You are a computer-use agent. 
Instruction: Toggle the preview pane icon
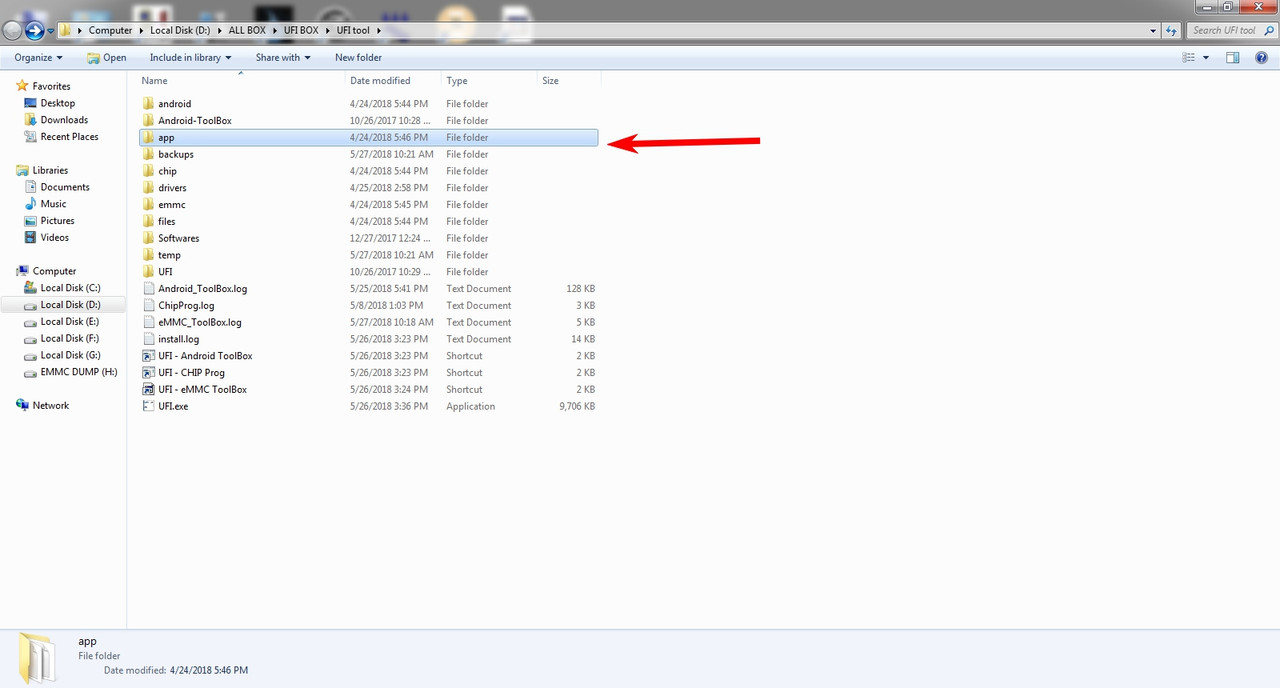(1233, 58)
